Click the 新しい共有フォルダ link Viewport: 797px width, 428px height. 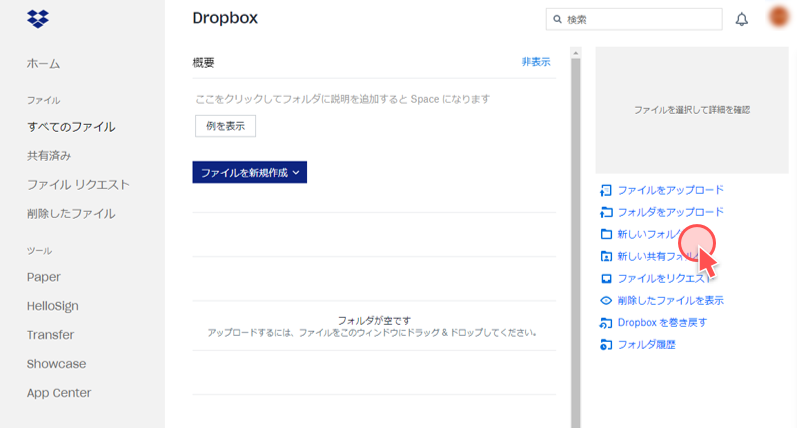(658, 256)
